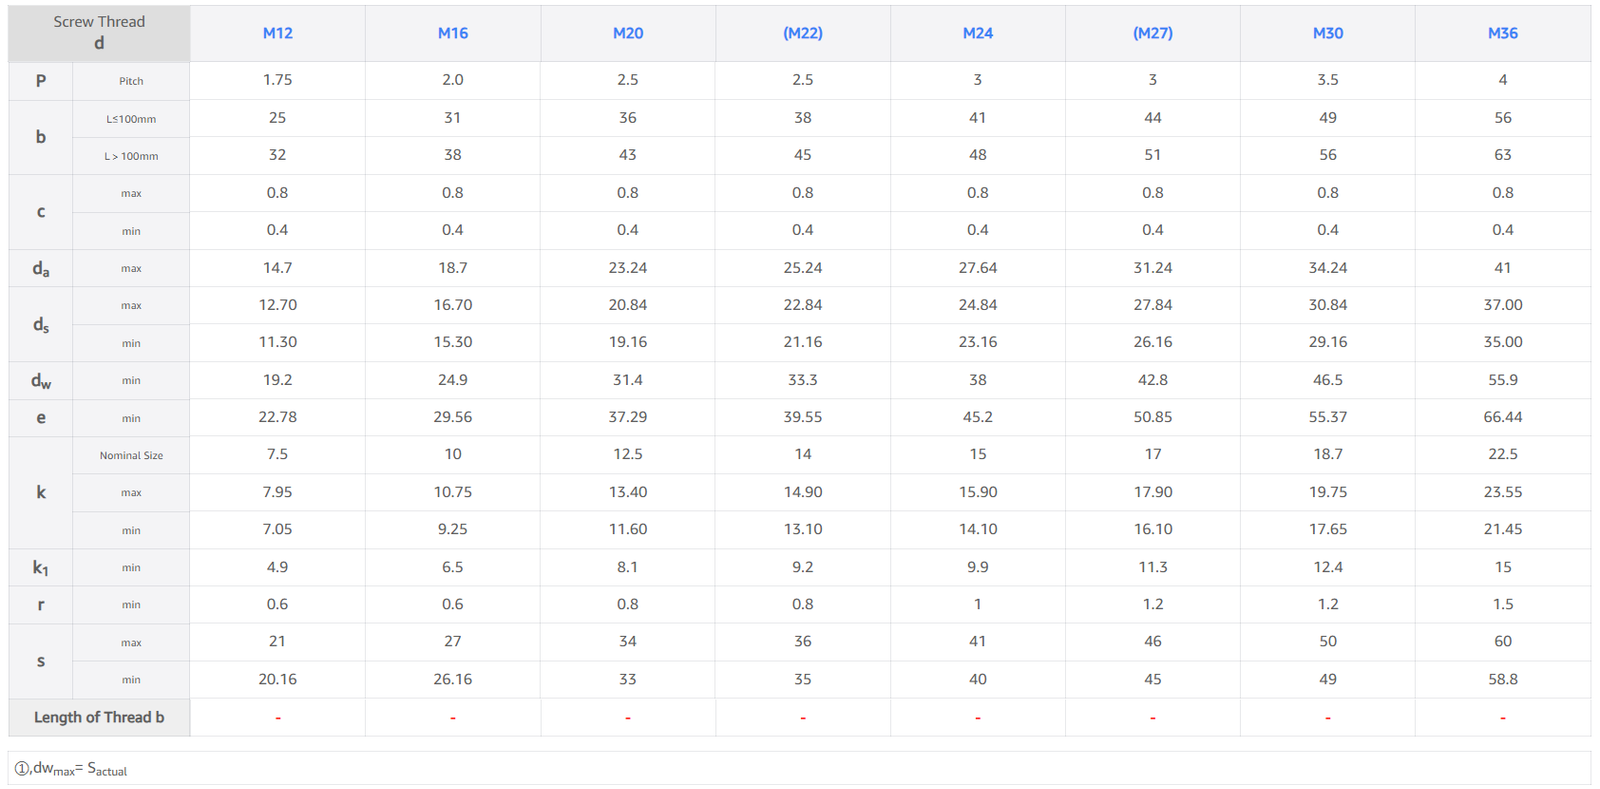Select the M36 column header
Image resolution: width=1600 pixels, height=789 pixels.
[x=1502, y=33]
